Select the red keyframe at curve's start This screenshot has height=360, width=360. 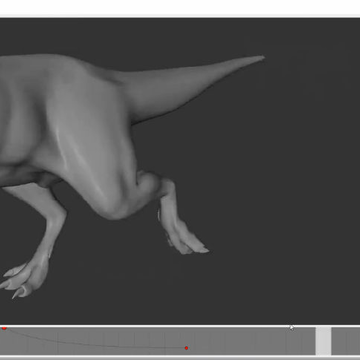pyautogui.click(x=4, y=328)
